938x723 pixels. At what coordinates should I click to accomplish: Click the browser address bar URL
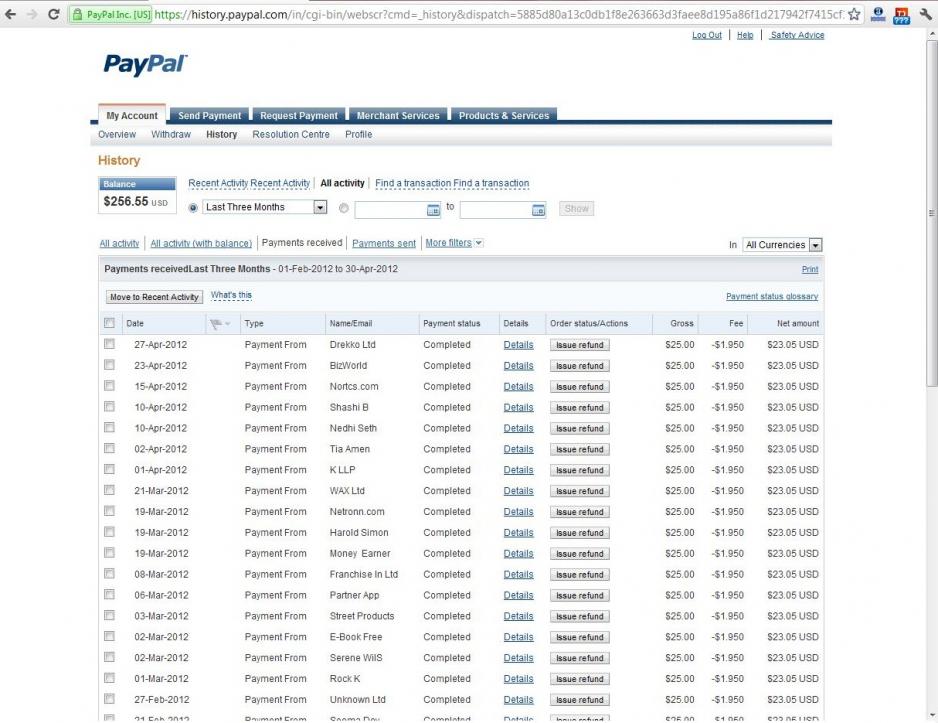click(499, 14)
